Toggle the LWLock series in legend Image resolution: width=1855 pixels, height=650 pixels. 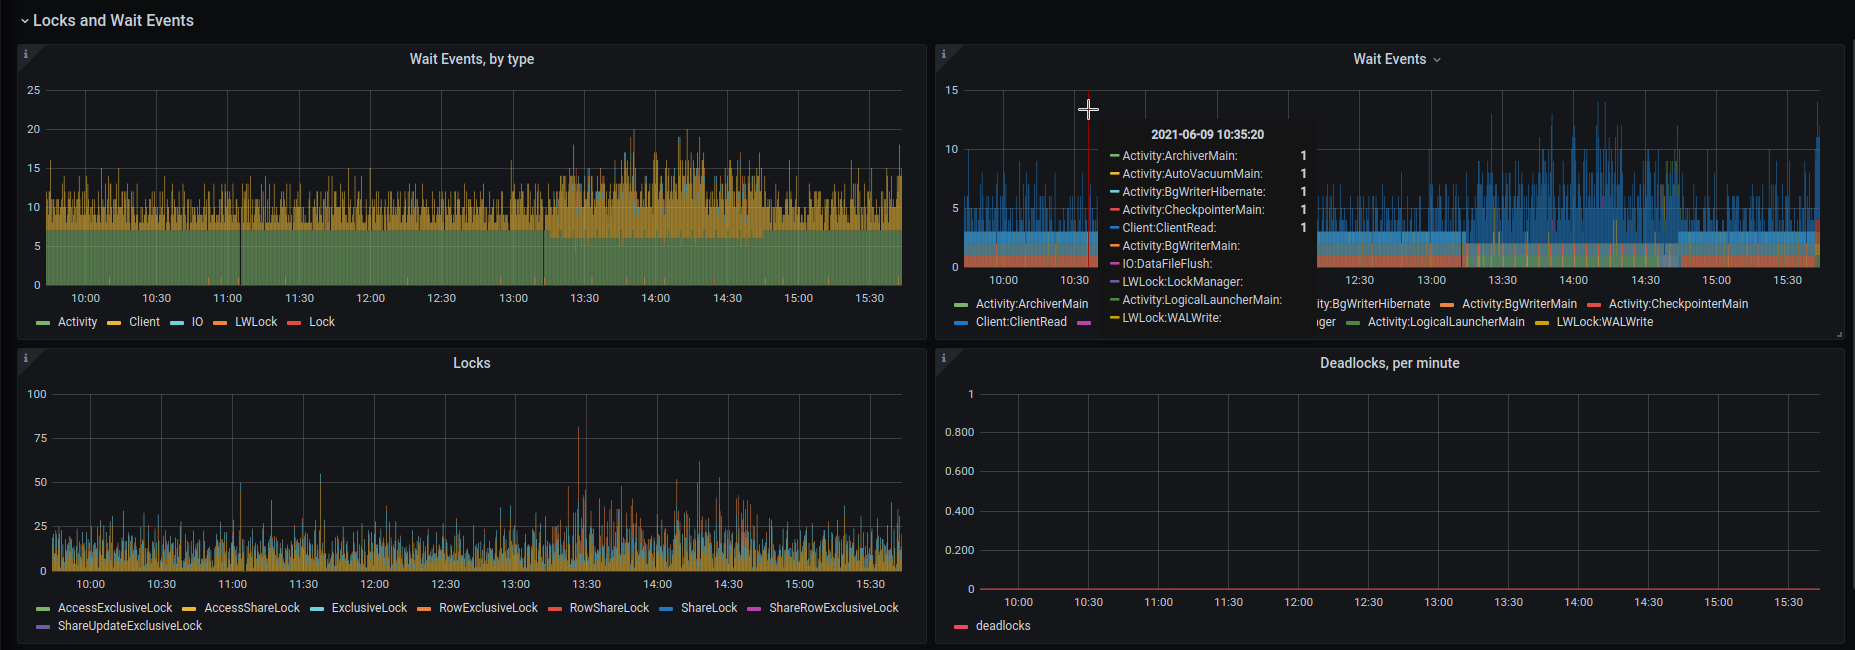256,322
